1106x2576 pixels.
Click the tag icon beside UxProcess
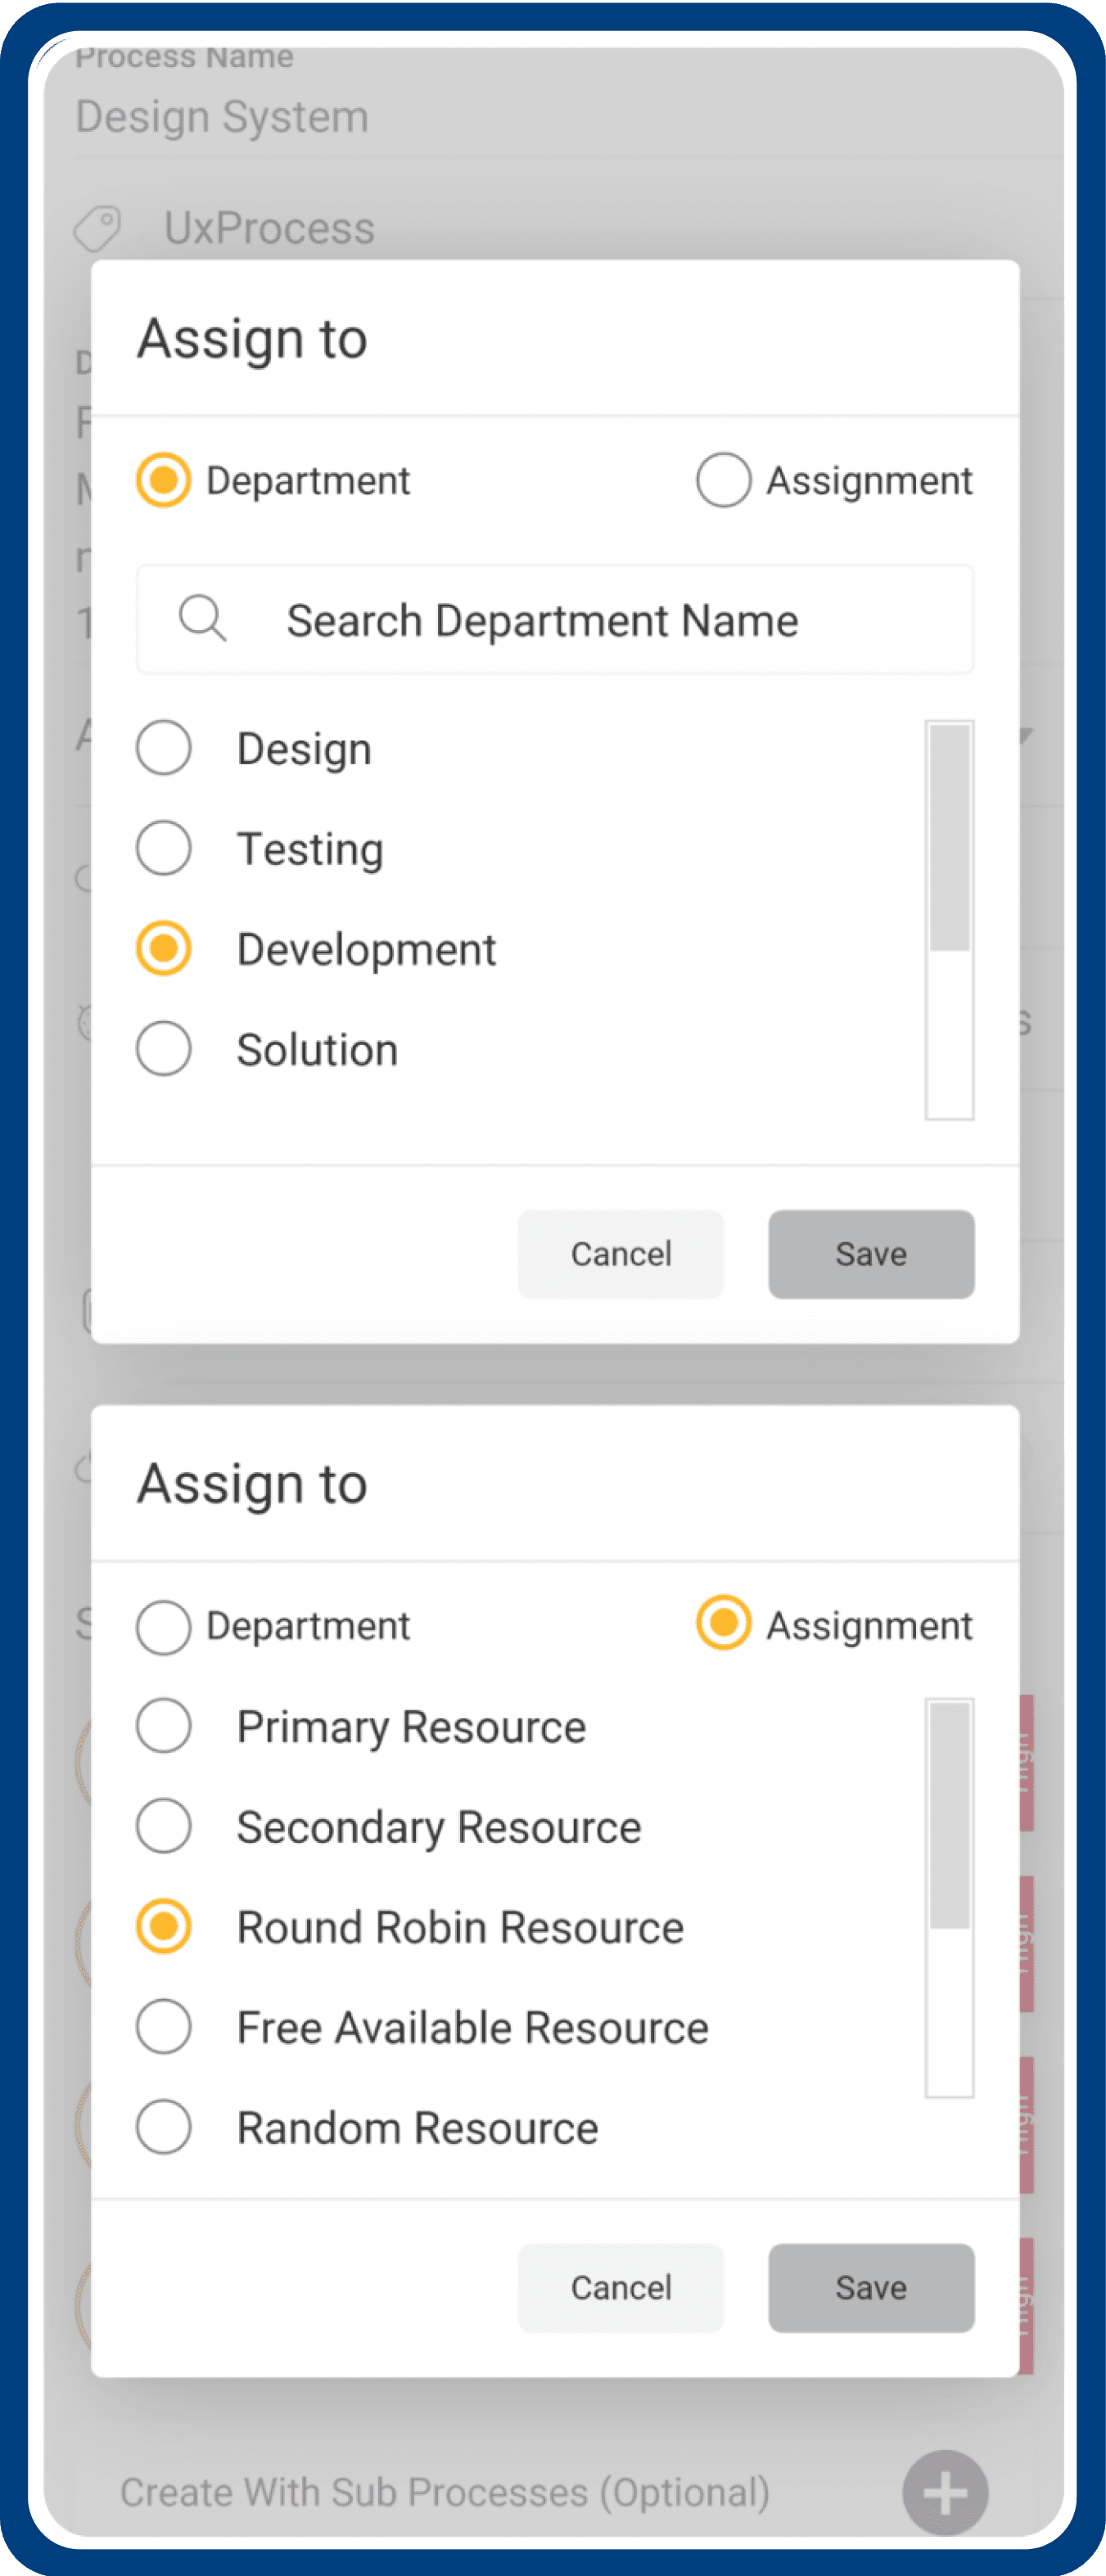pos(98,228)
